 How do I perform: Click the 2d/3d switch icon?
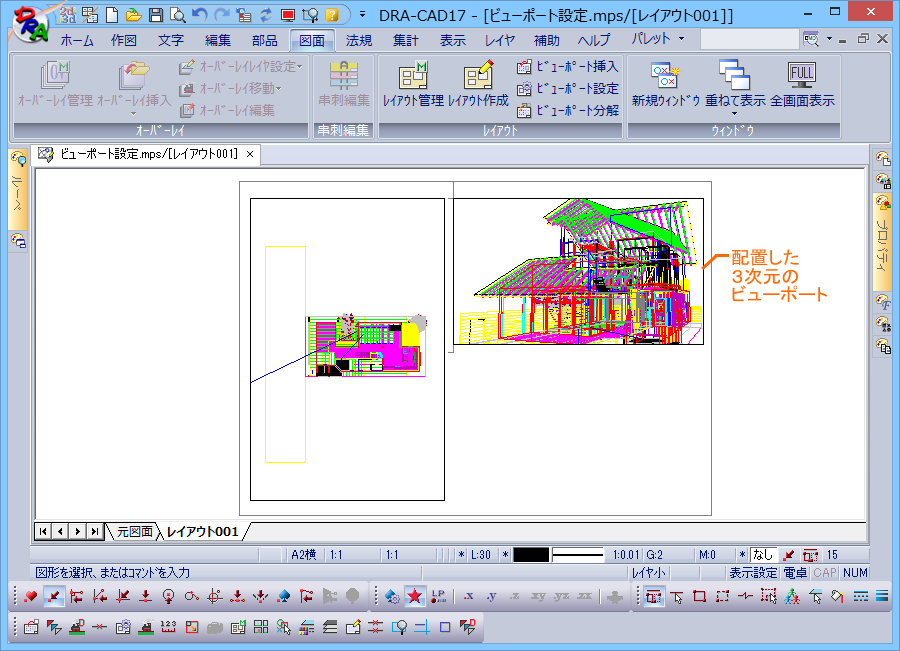click(68, 15)
